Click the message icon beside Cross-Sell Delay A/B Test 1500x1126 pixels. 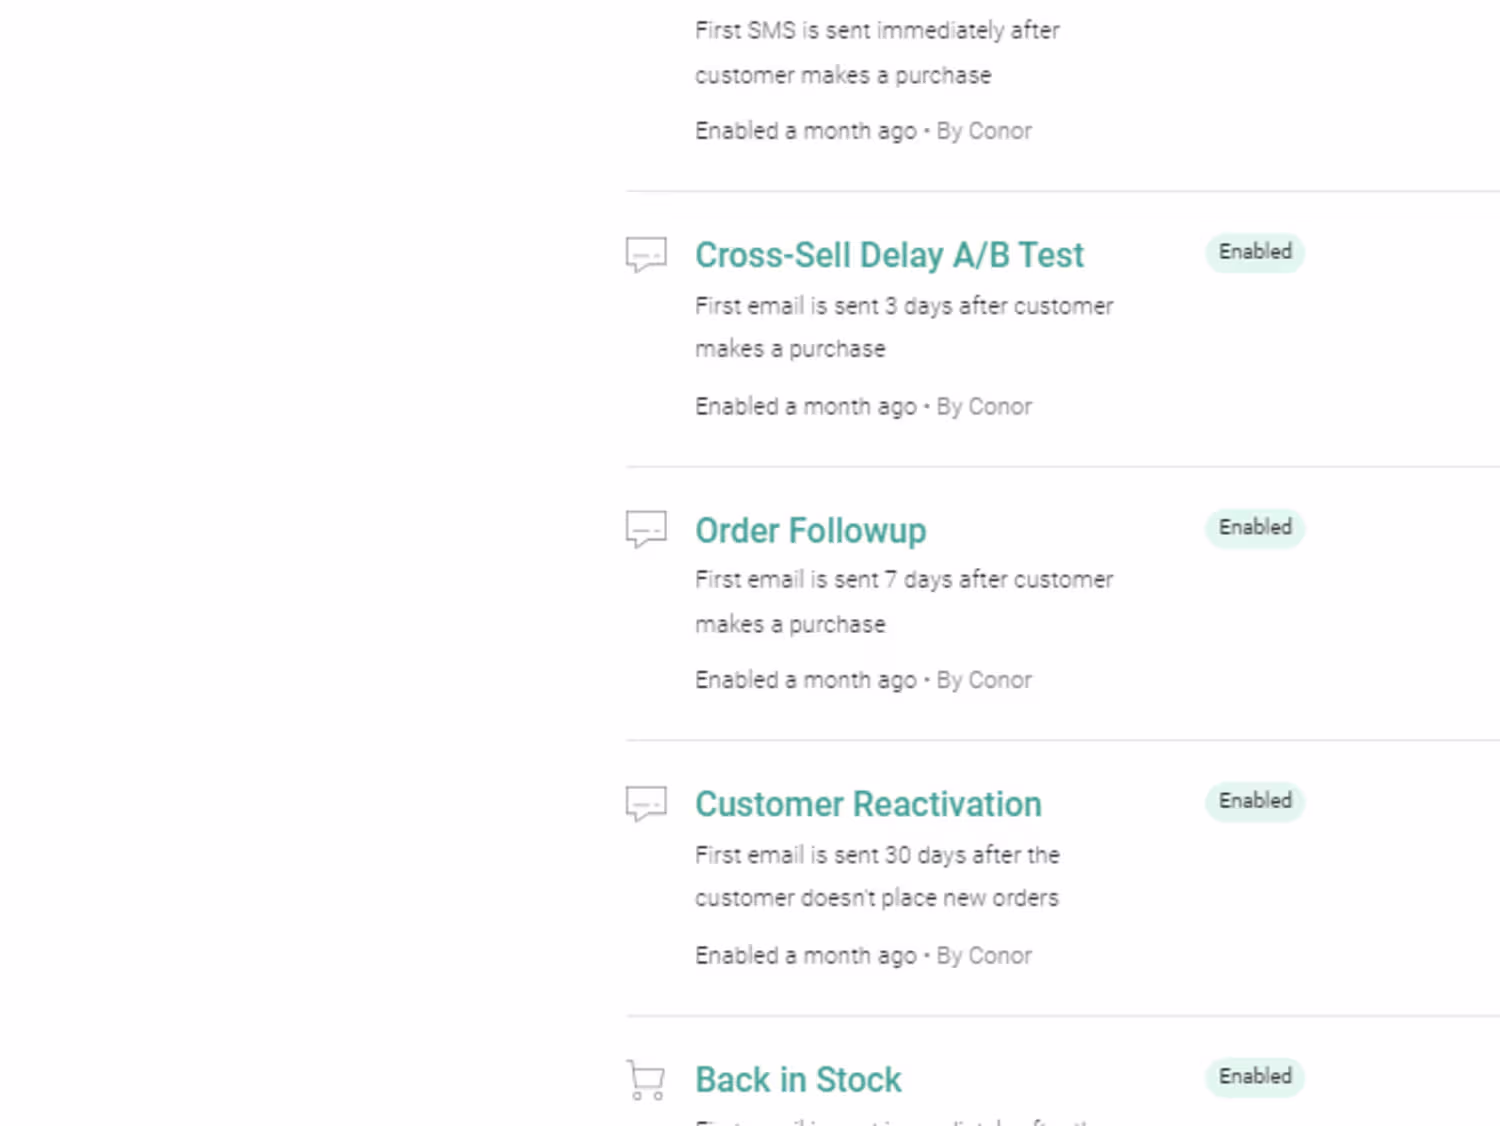(x=646, y=254)
